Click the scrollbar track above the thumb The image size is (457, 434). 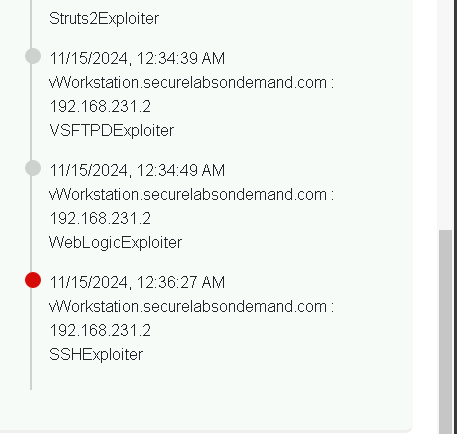446,115
